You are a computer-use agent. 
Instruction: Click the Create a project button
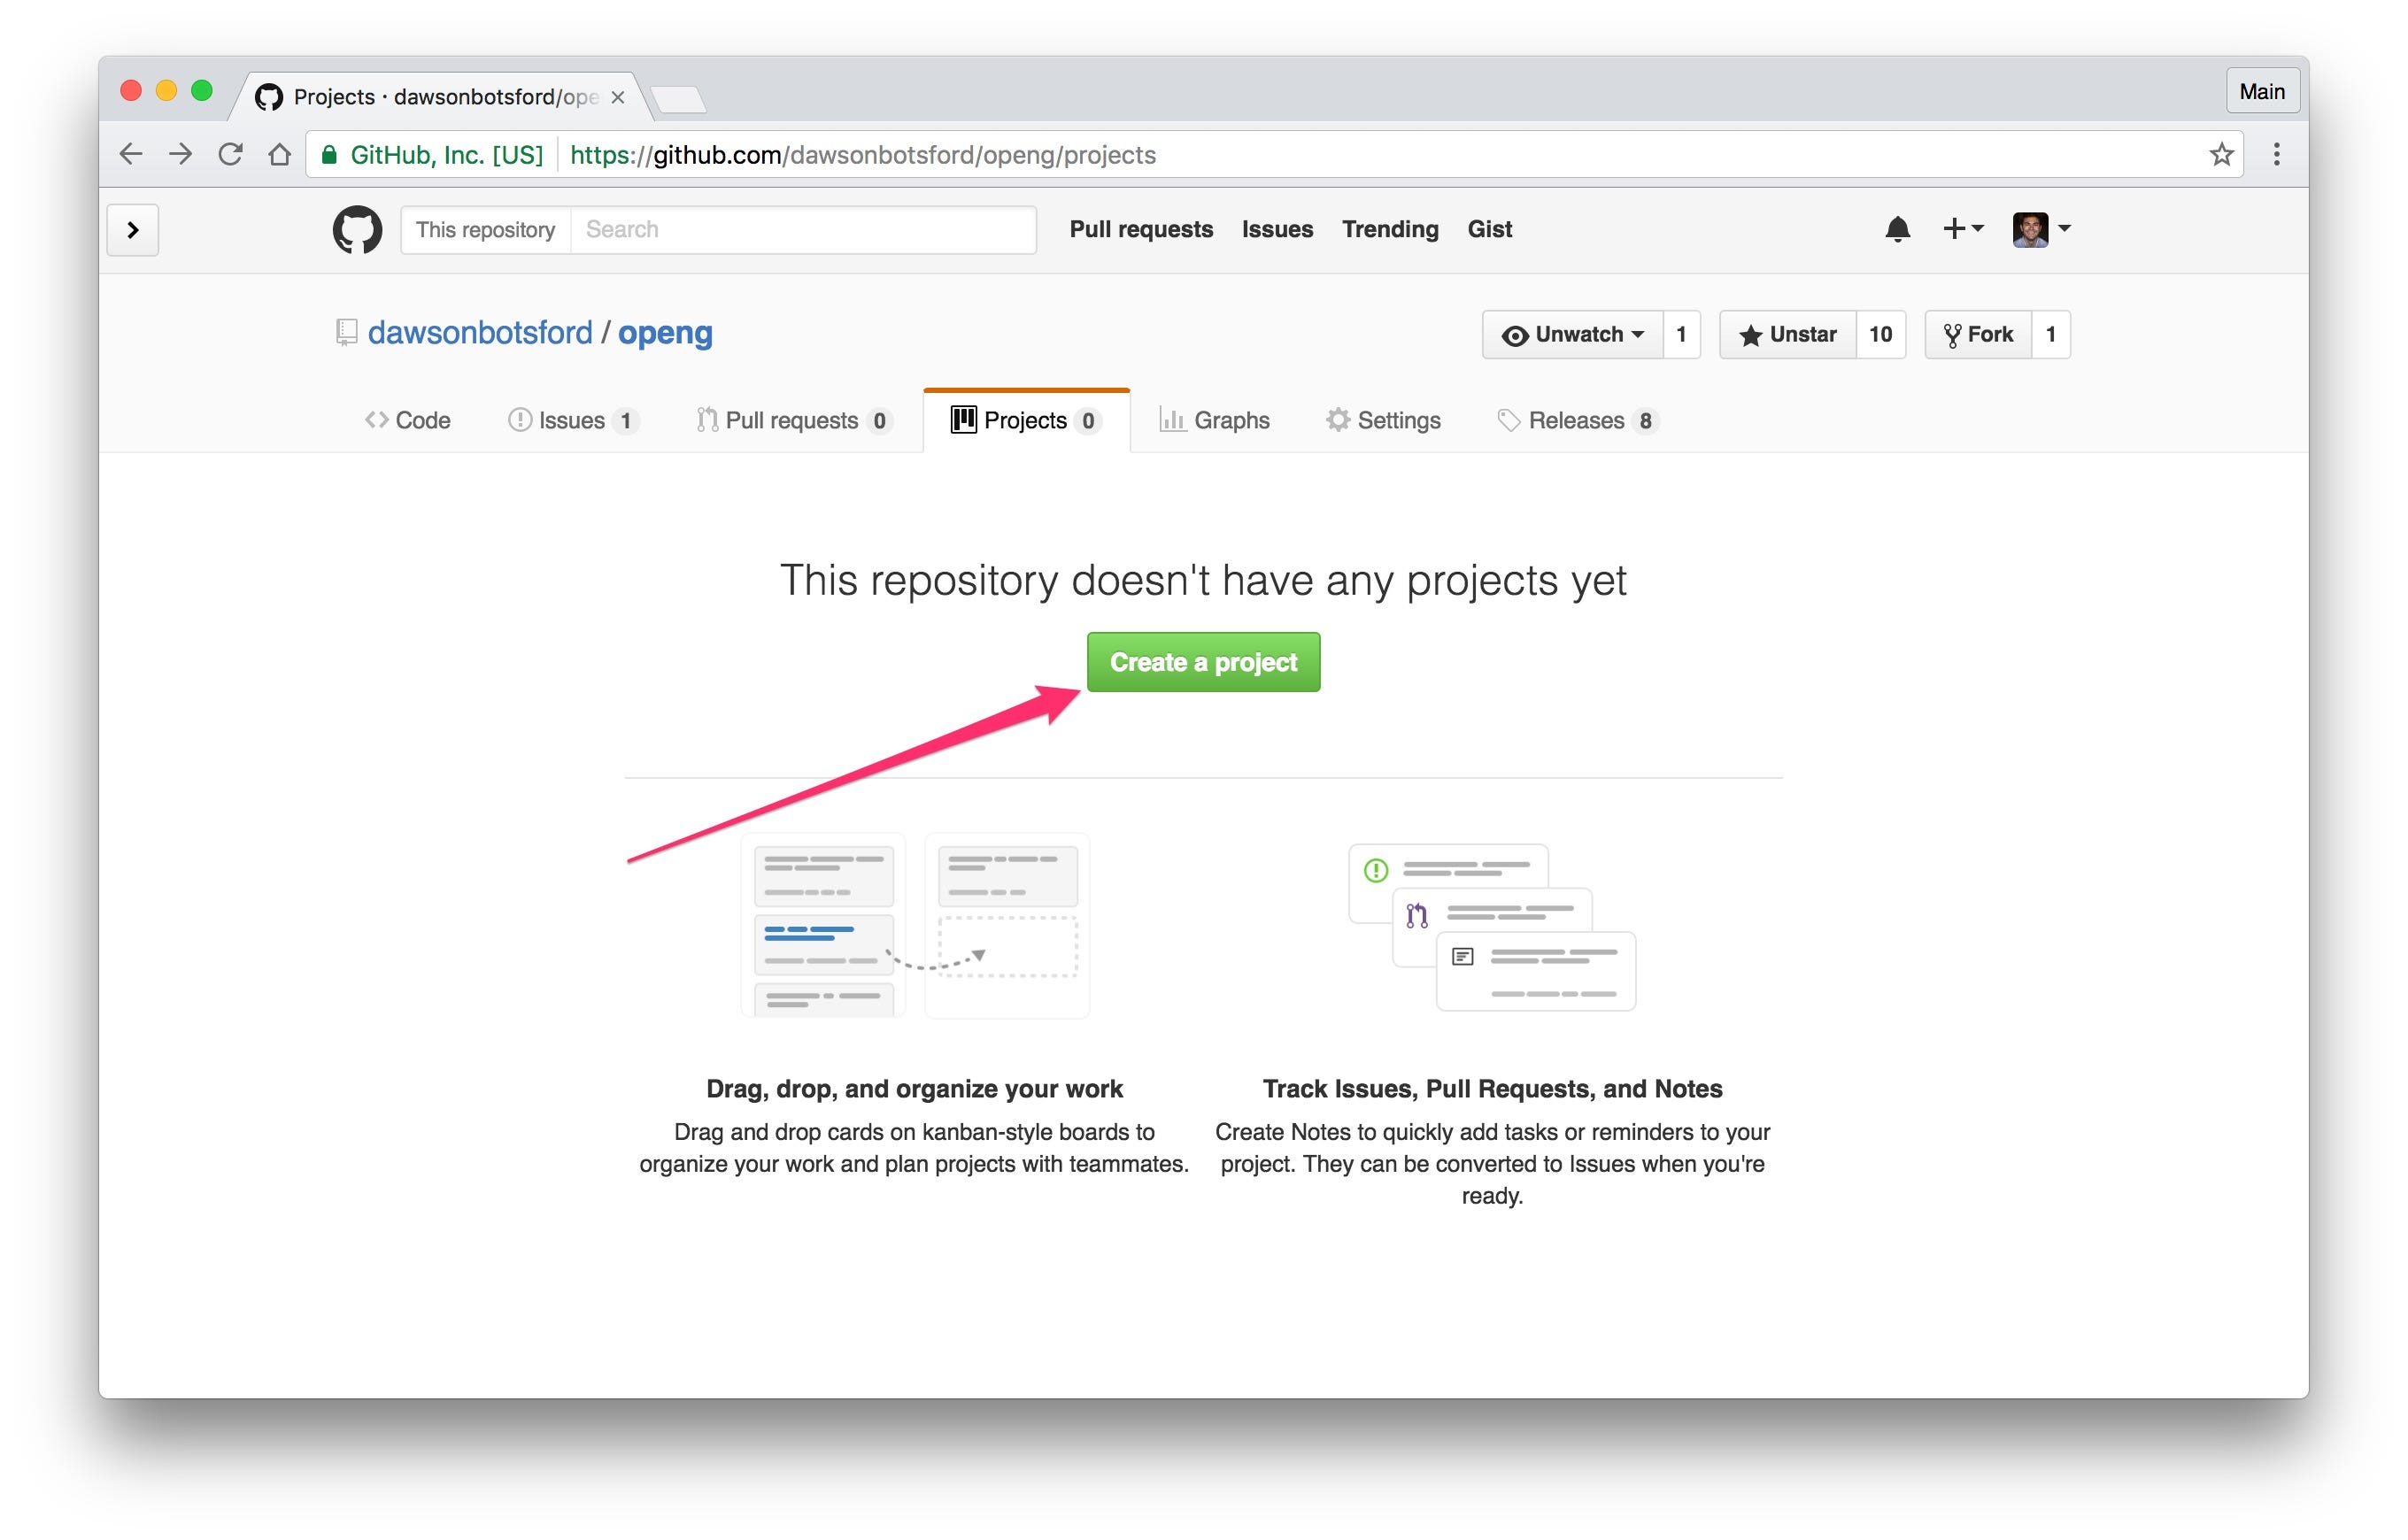coord(1203,661)
